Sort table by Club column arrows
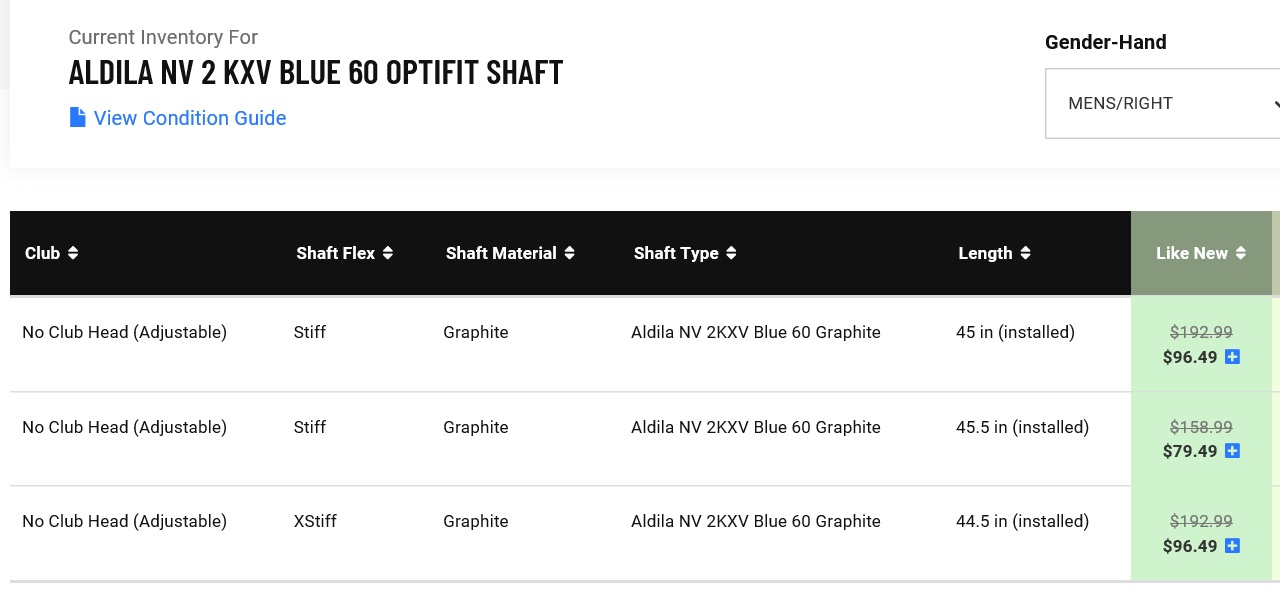The height and width of the screenshot is (600, 1280). tap(73, 253)
